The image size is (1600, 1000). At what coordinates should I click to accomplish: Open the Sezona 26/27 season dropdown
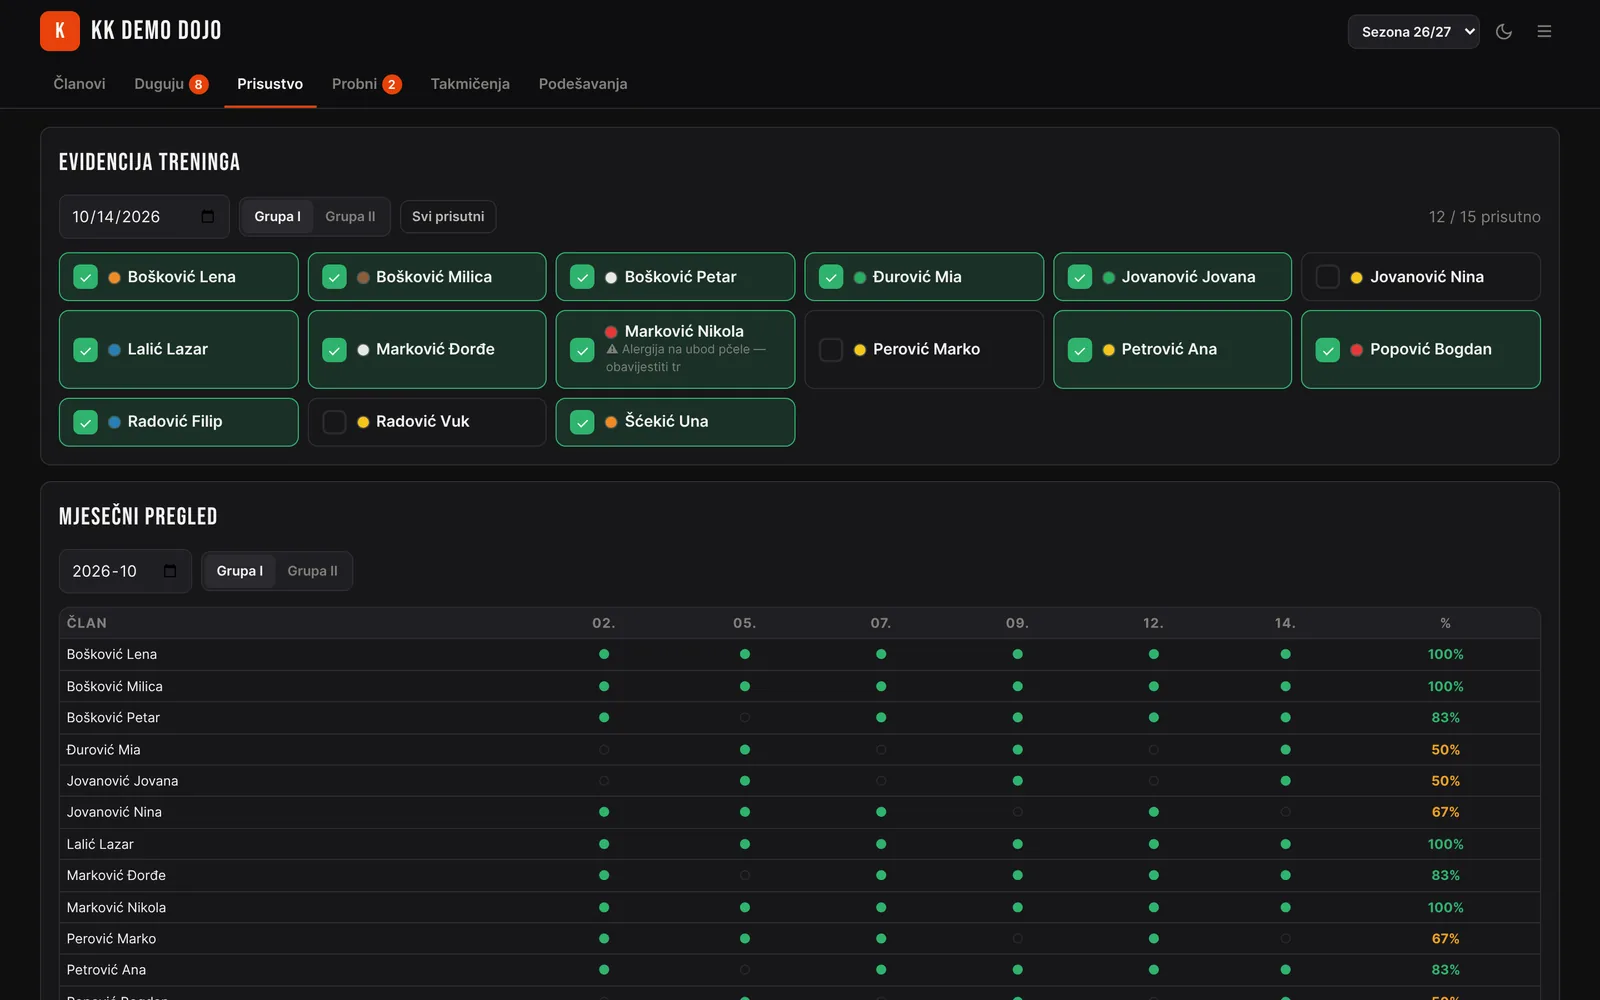point(1413,32)
